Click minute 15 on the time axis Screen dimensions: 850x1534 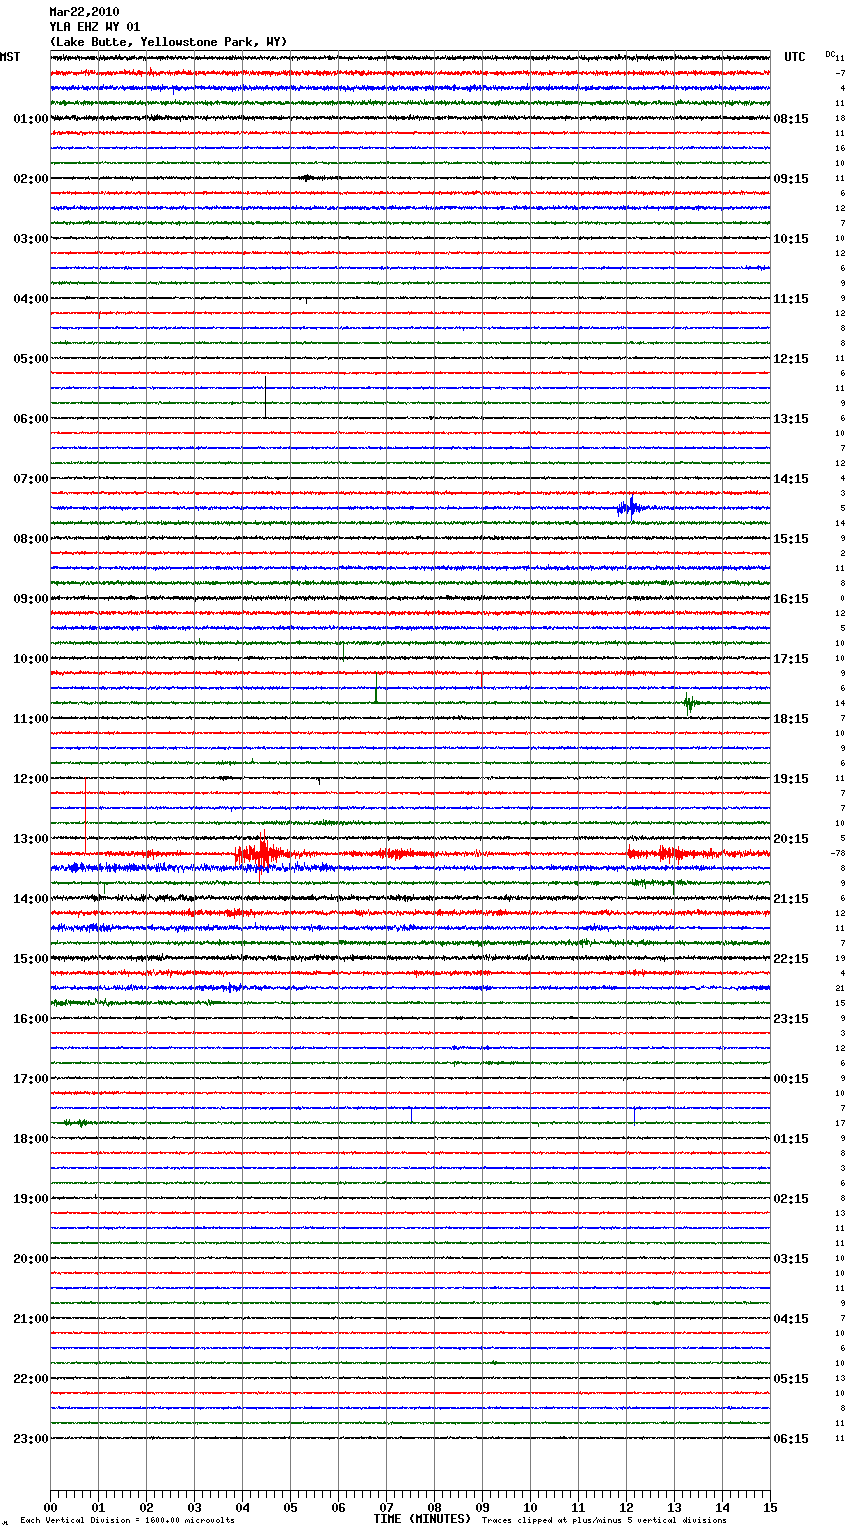(x=770, y=1507)
